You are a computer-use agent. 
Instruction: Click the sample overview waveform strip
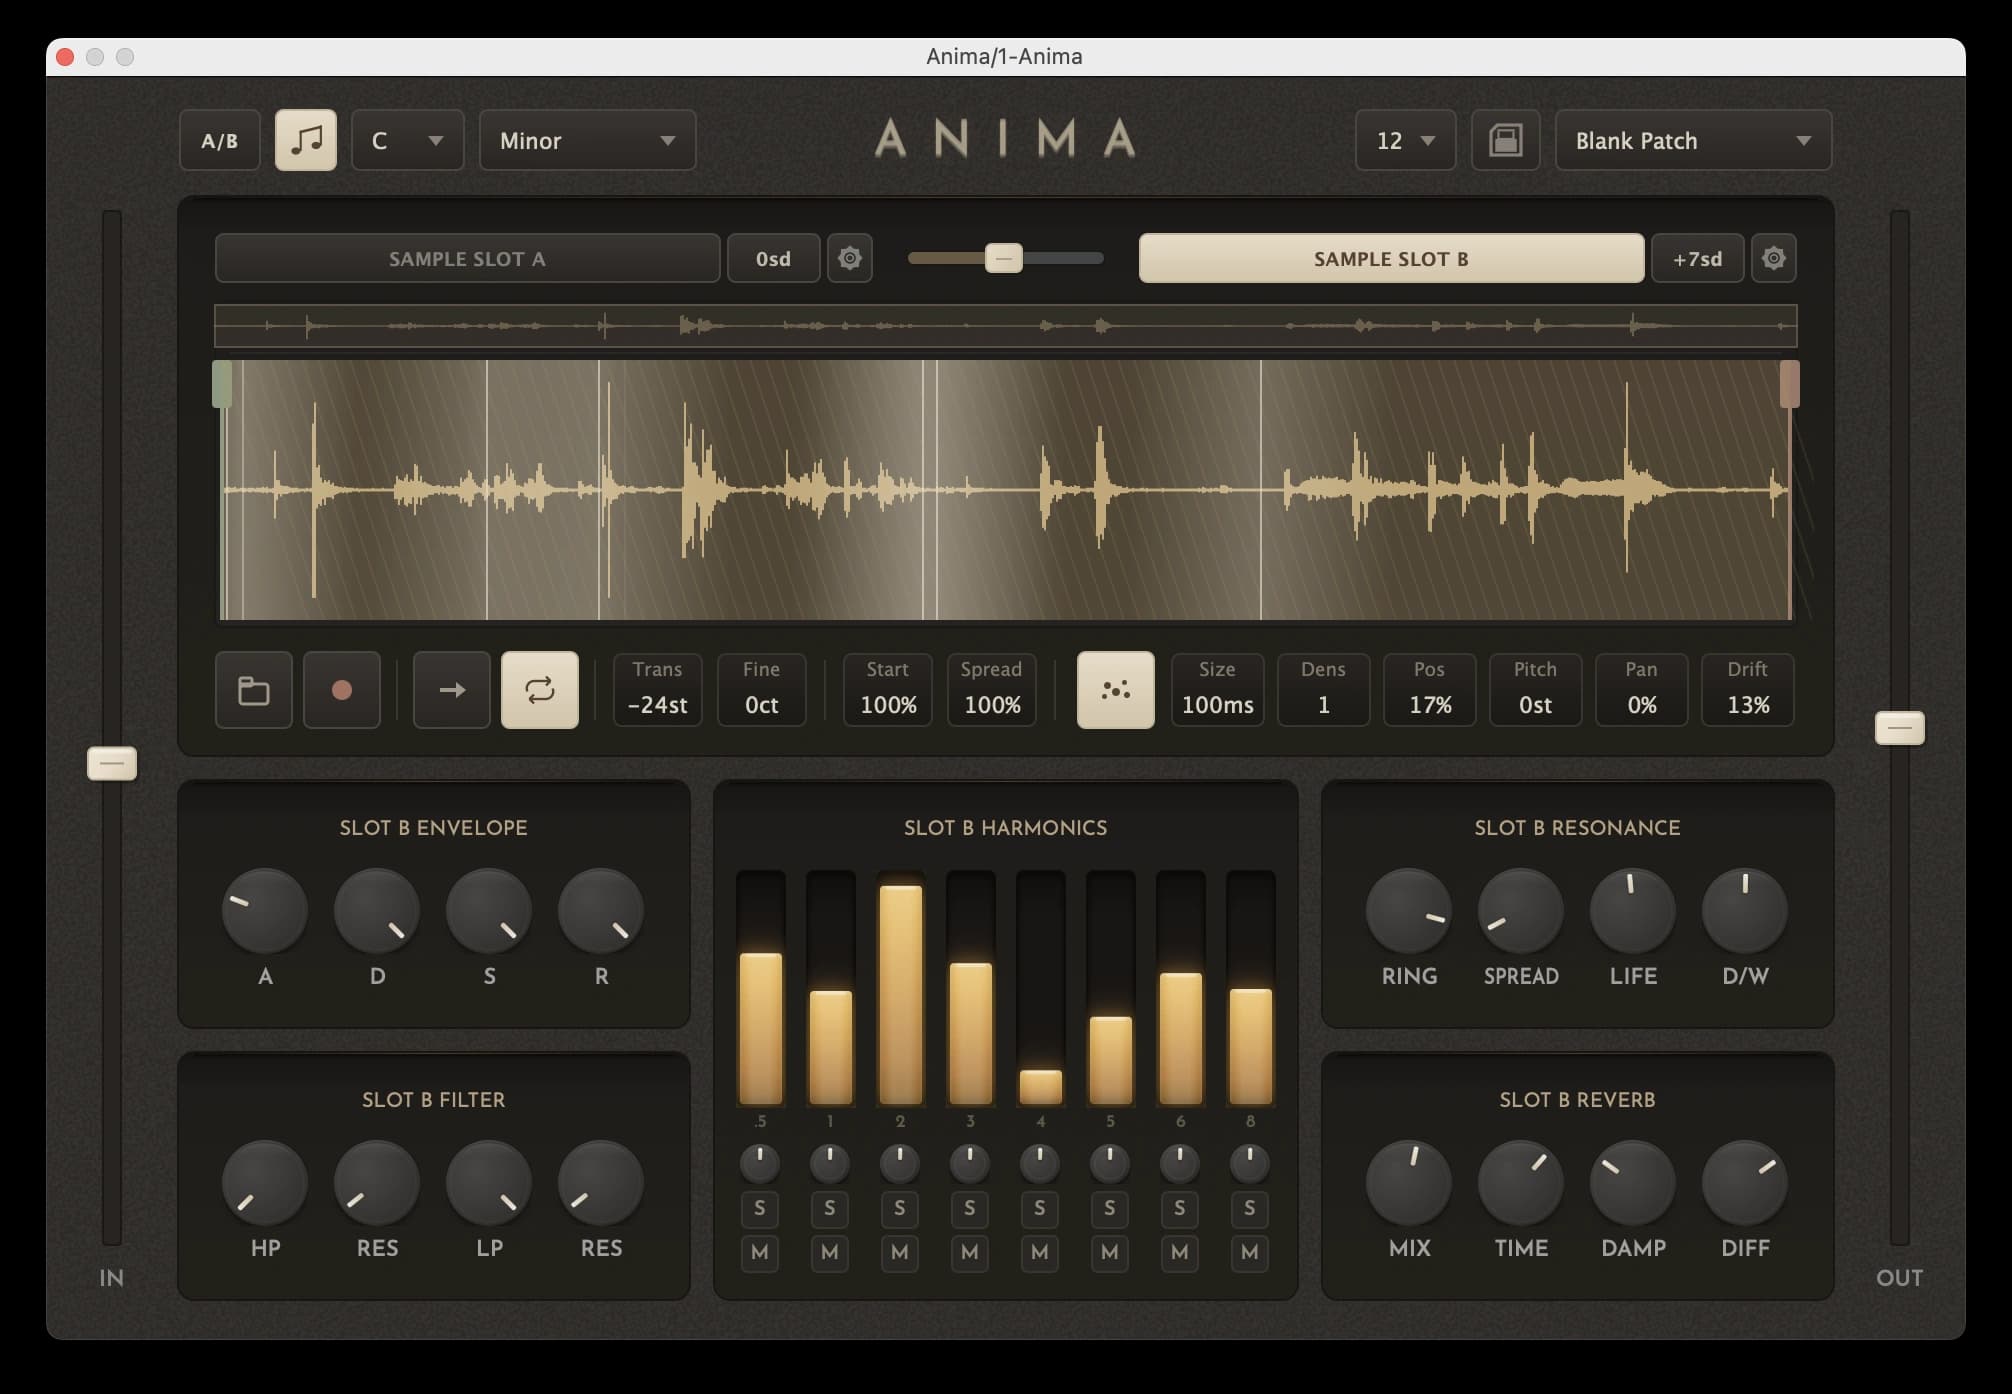pyautogui.click(x=1006, y=326)
